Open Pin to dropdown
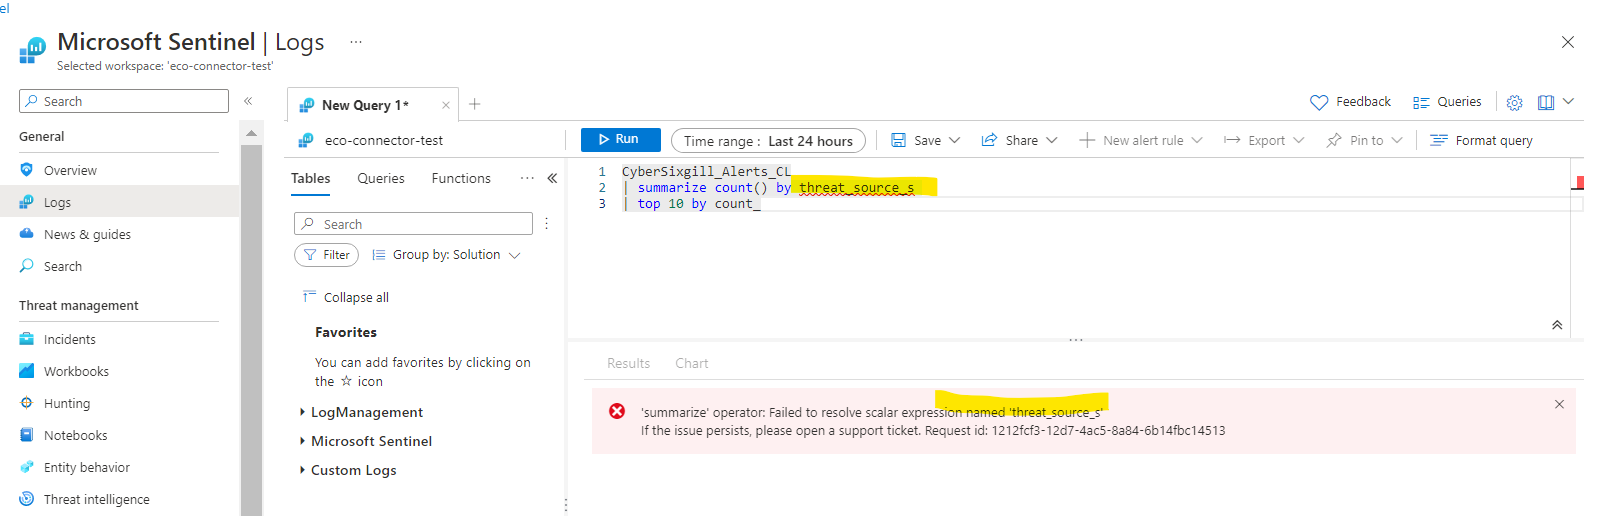This screenshot has height=516, width=1603. click(1364, 140)
